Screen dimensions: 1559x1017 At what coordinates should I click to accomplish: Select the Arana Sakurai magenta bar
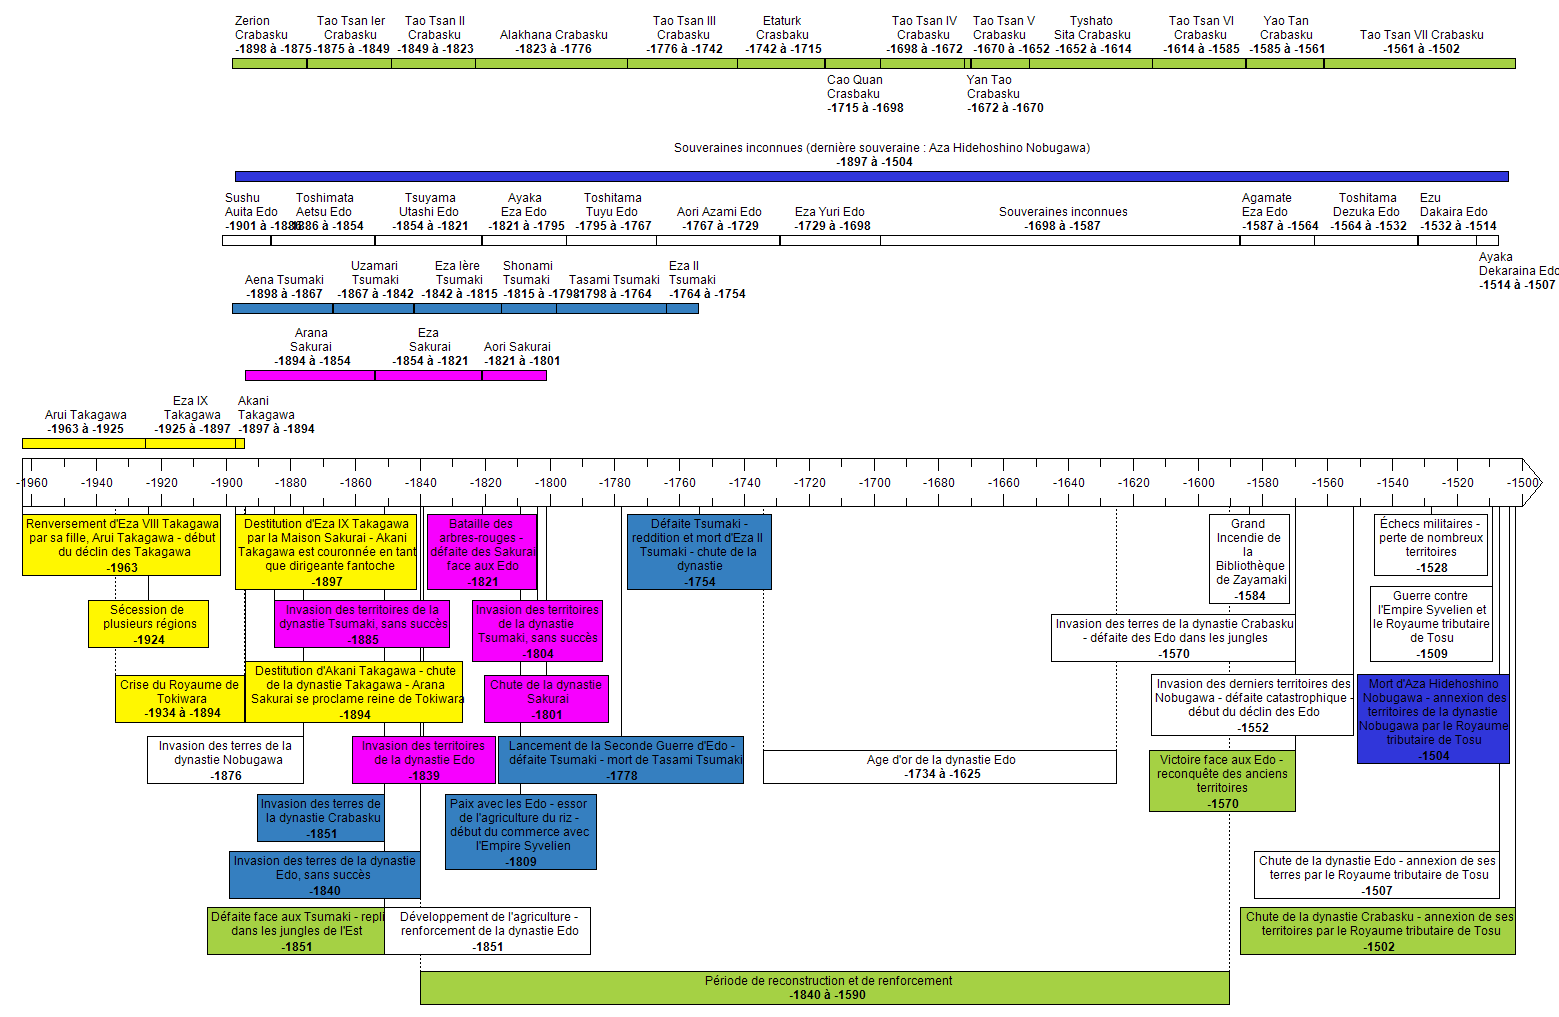[x=310, y=376]
